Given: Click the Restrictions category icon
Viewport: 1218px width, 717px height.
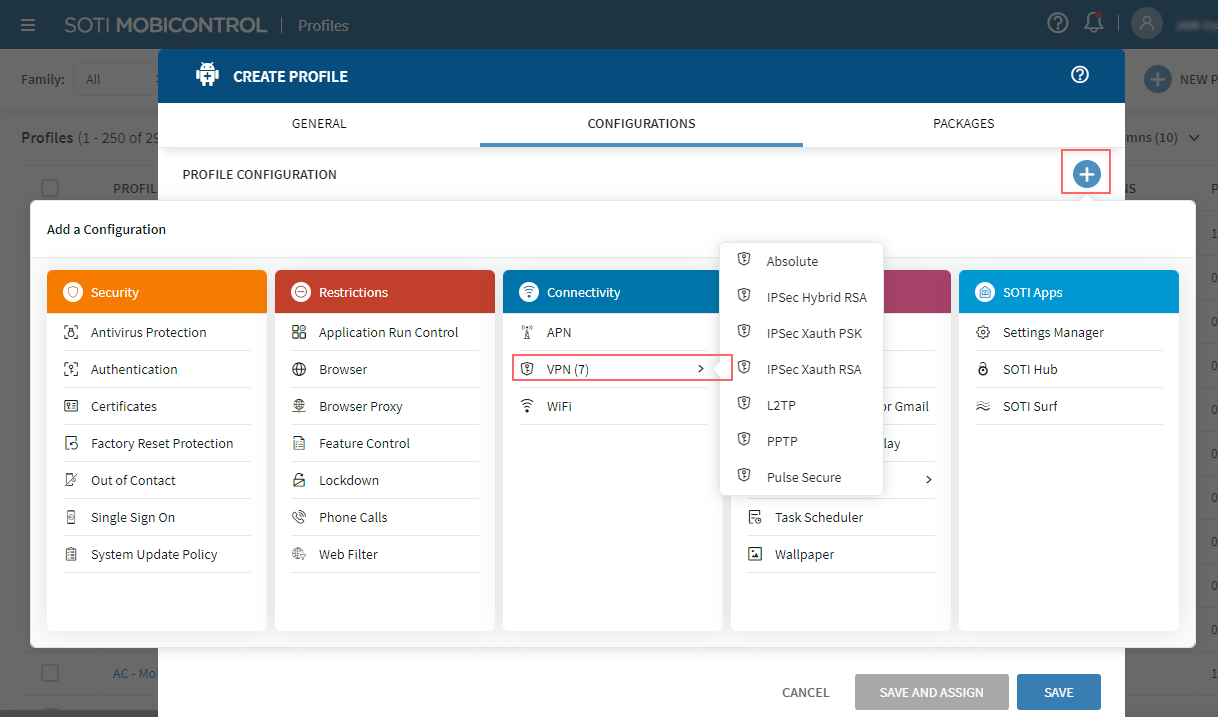Looking at the screenshot, I should point(300,292).
